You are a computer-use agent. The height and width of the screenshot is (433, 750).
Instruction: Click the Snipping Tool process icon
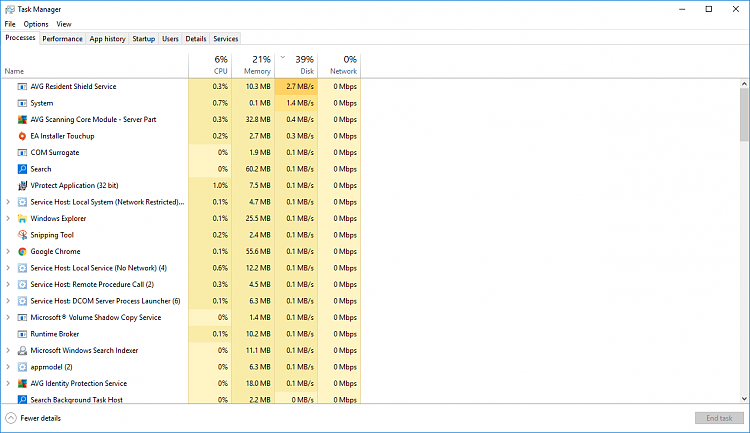[22, 235]
